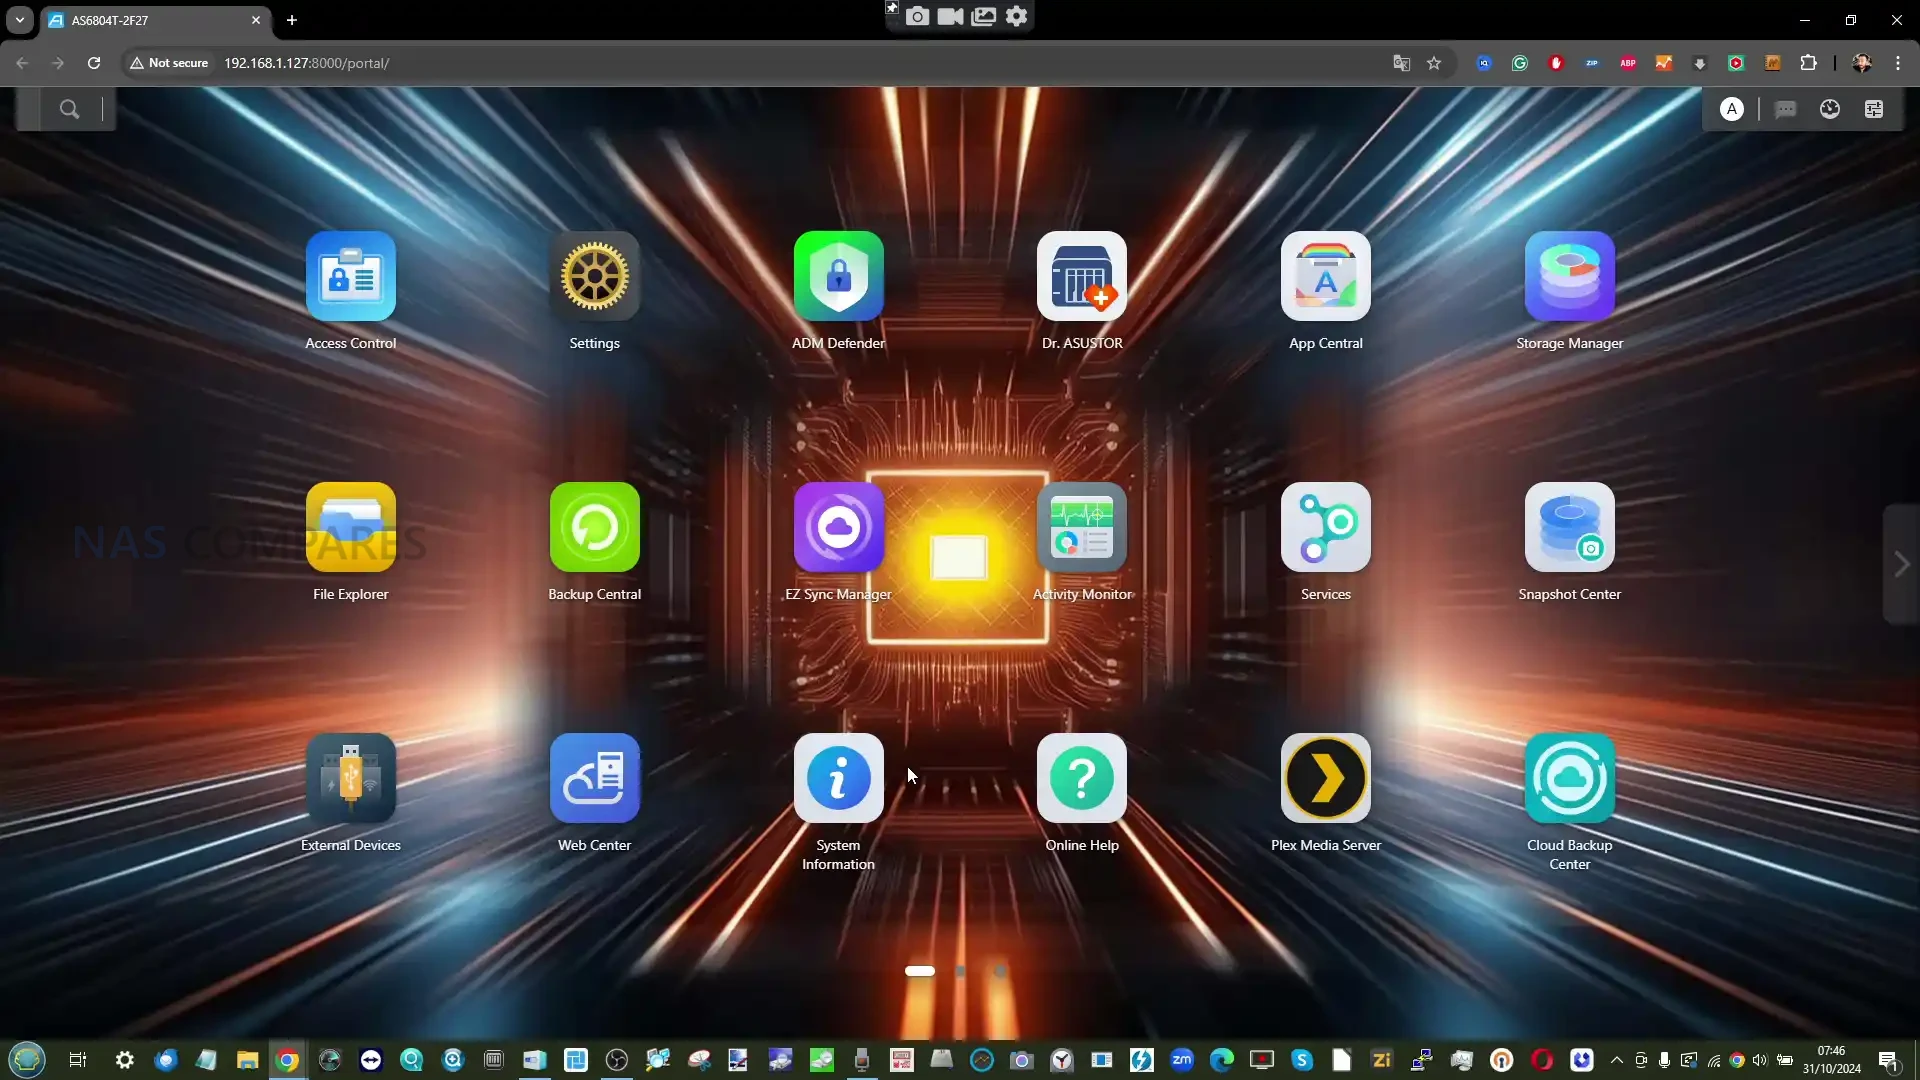Viewport: 1920px width, 1080px height.
Task: Open Dr. ASUSTOR diagnostics app
Action: pos(1082,277)
